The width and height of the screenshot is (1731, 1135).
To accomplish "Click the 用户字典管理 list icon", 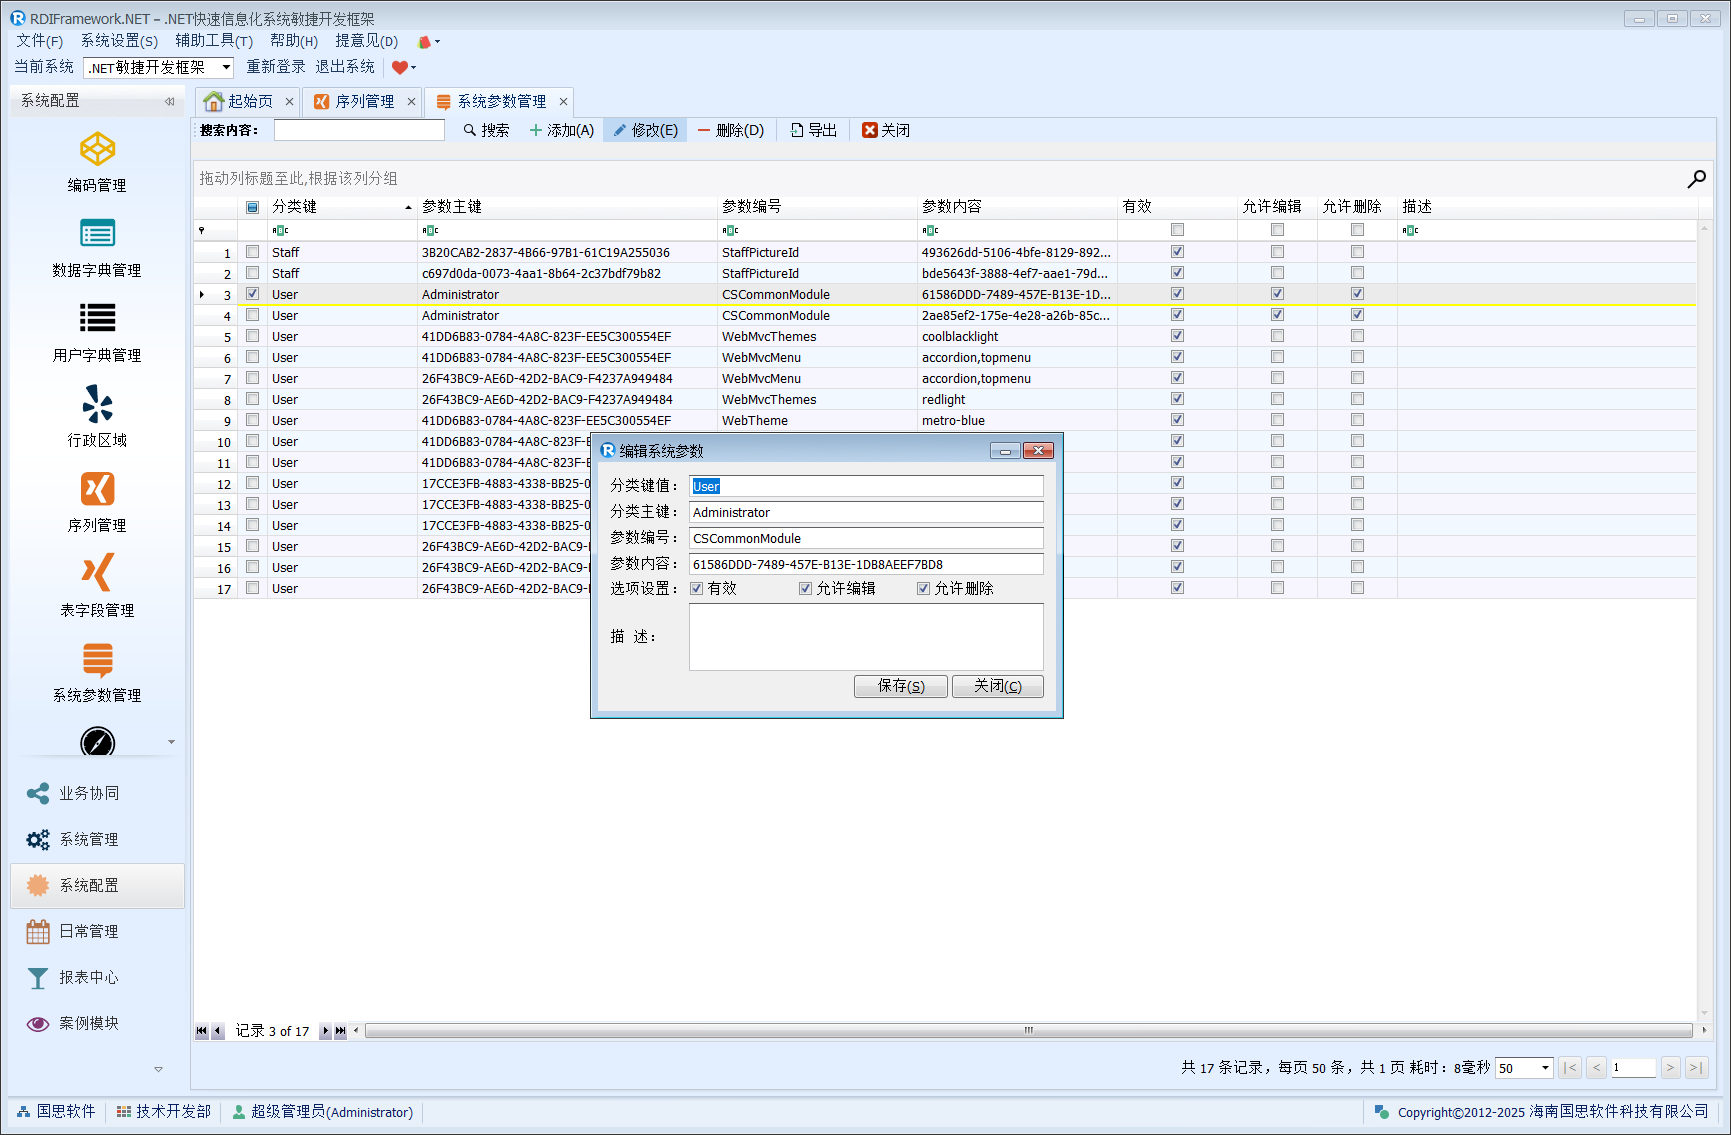I will (97, 319).
